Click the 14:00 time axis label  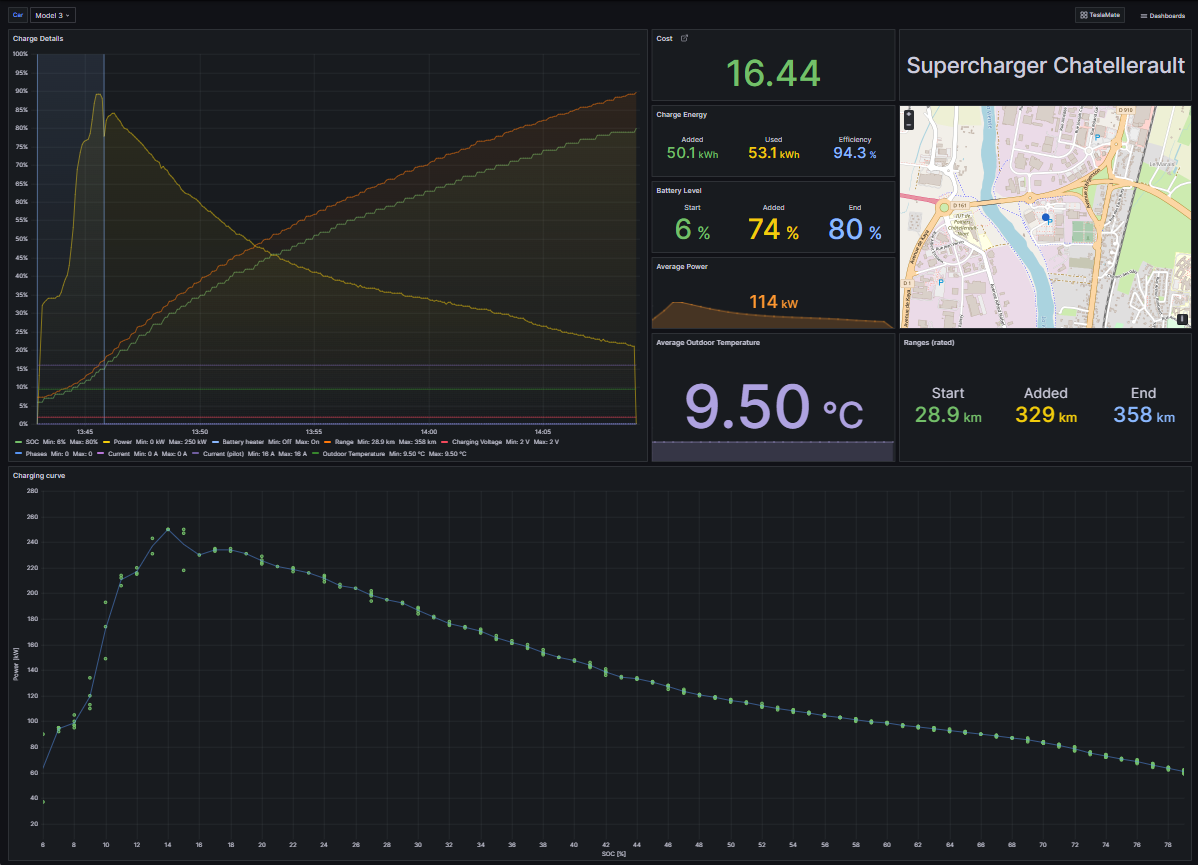point(429,432)
